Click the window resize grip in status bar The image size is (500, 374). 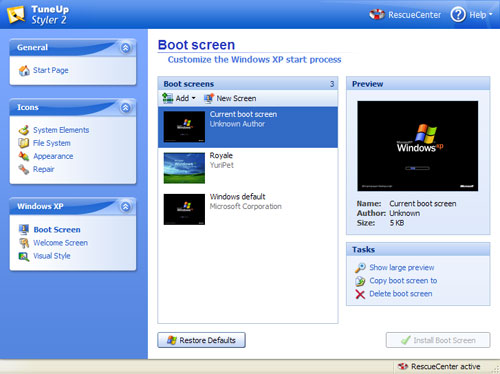(x=495, y=369)
